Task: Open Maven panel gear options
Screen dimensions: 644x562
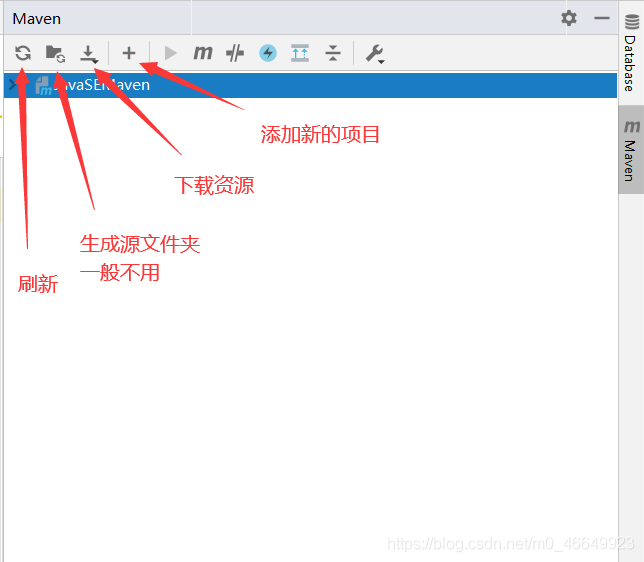Action: point(569,18)
